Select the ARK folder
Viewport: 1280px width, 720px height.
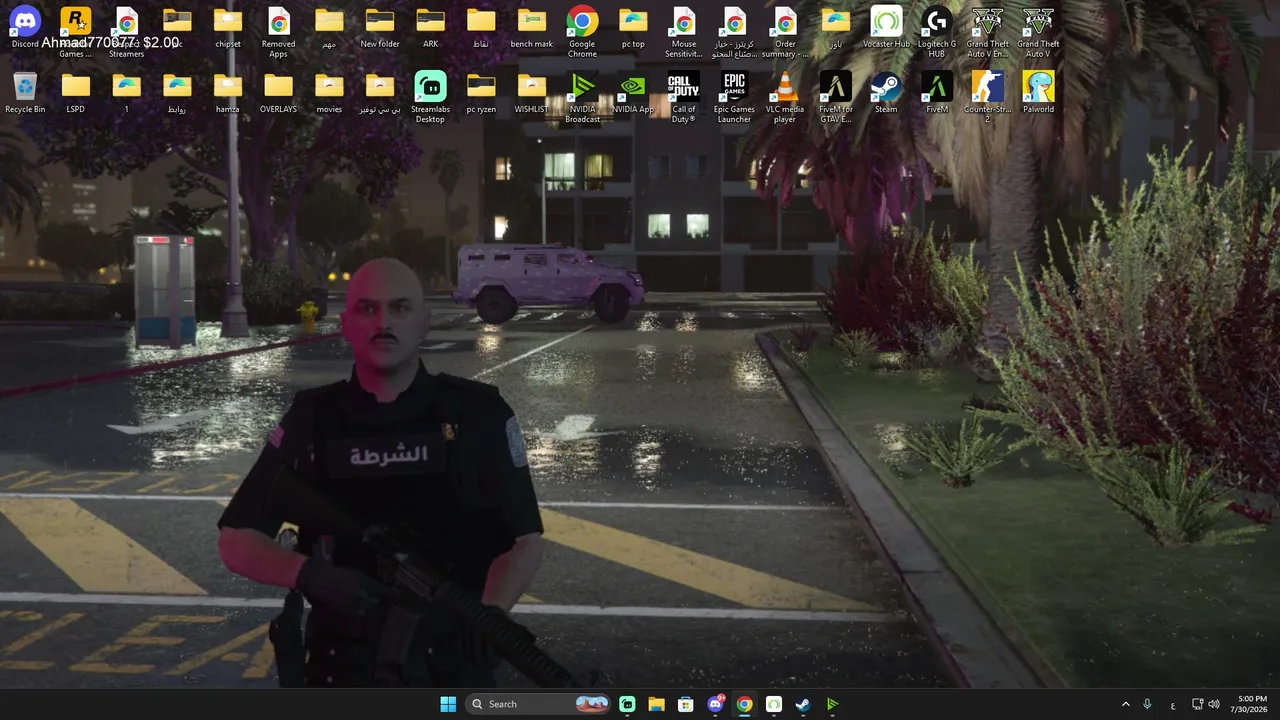[x=431, y=27]
